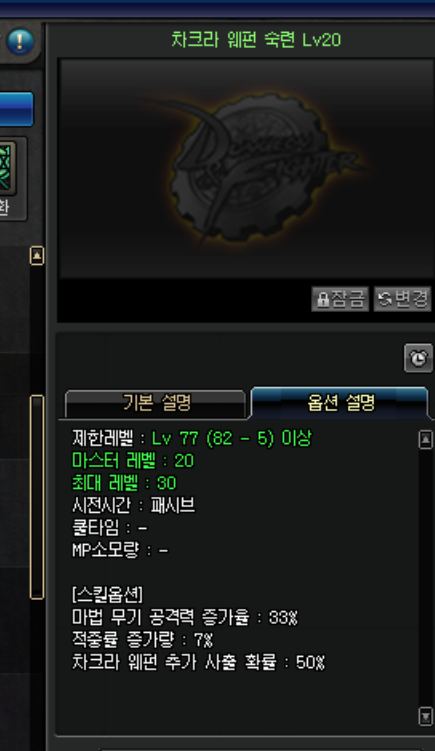435x751 pixels.
Task: Click the 제한레벨 Lv 77 requirement line
Action: (x=192, y=438)
